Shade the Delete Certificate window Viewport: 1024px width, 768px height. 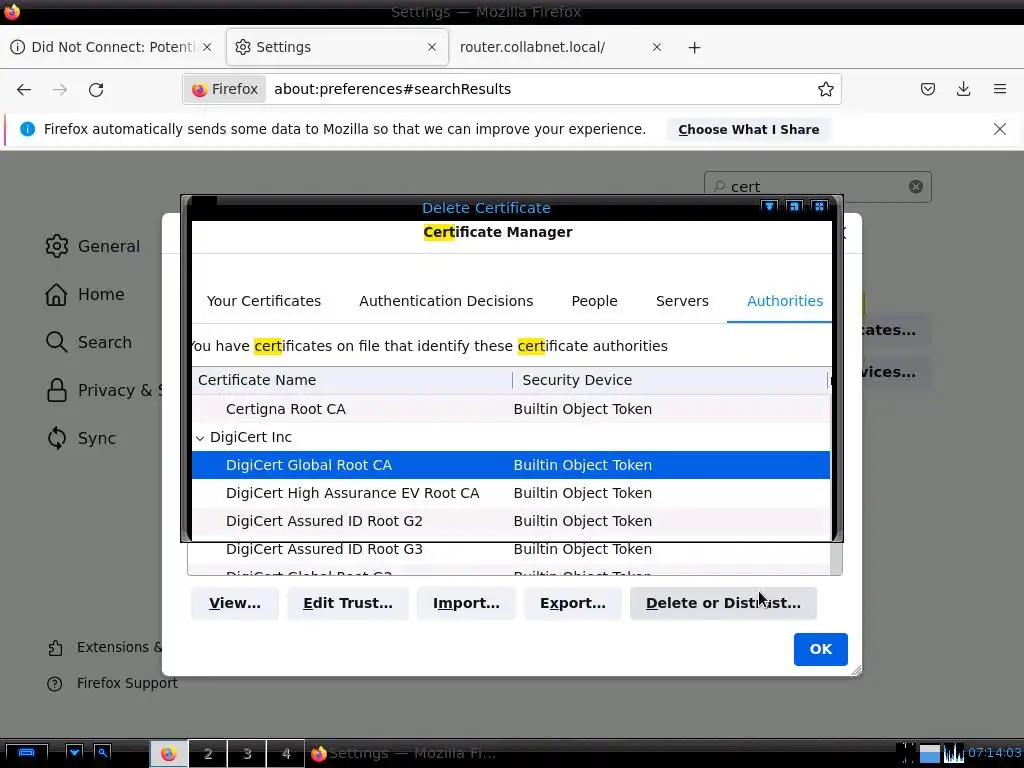pyautogui.click(x=769, y=207)
